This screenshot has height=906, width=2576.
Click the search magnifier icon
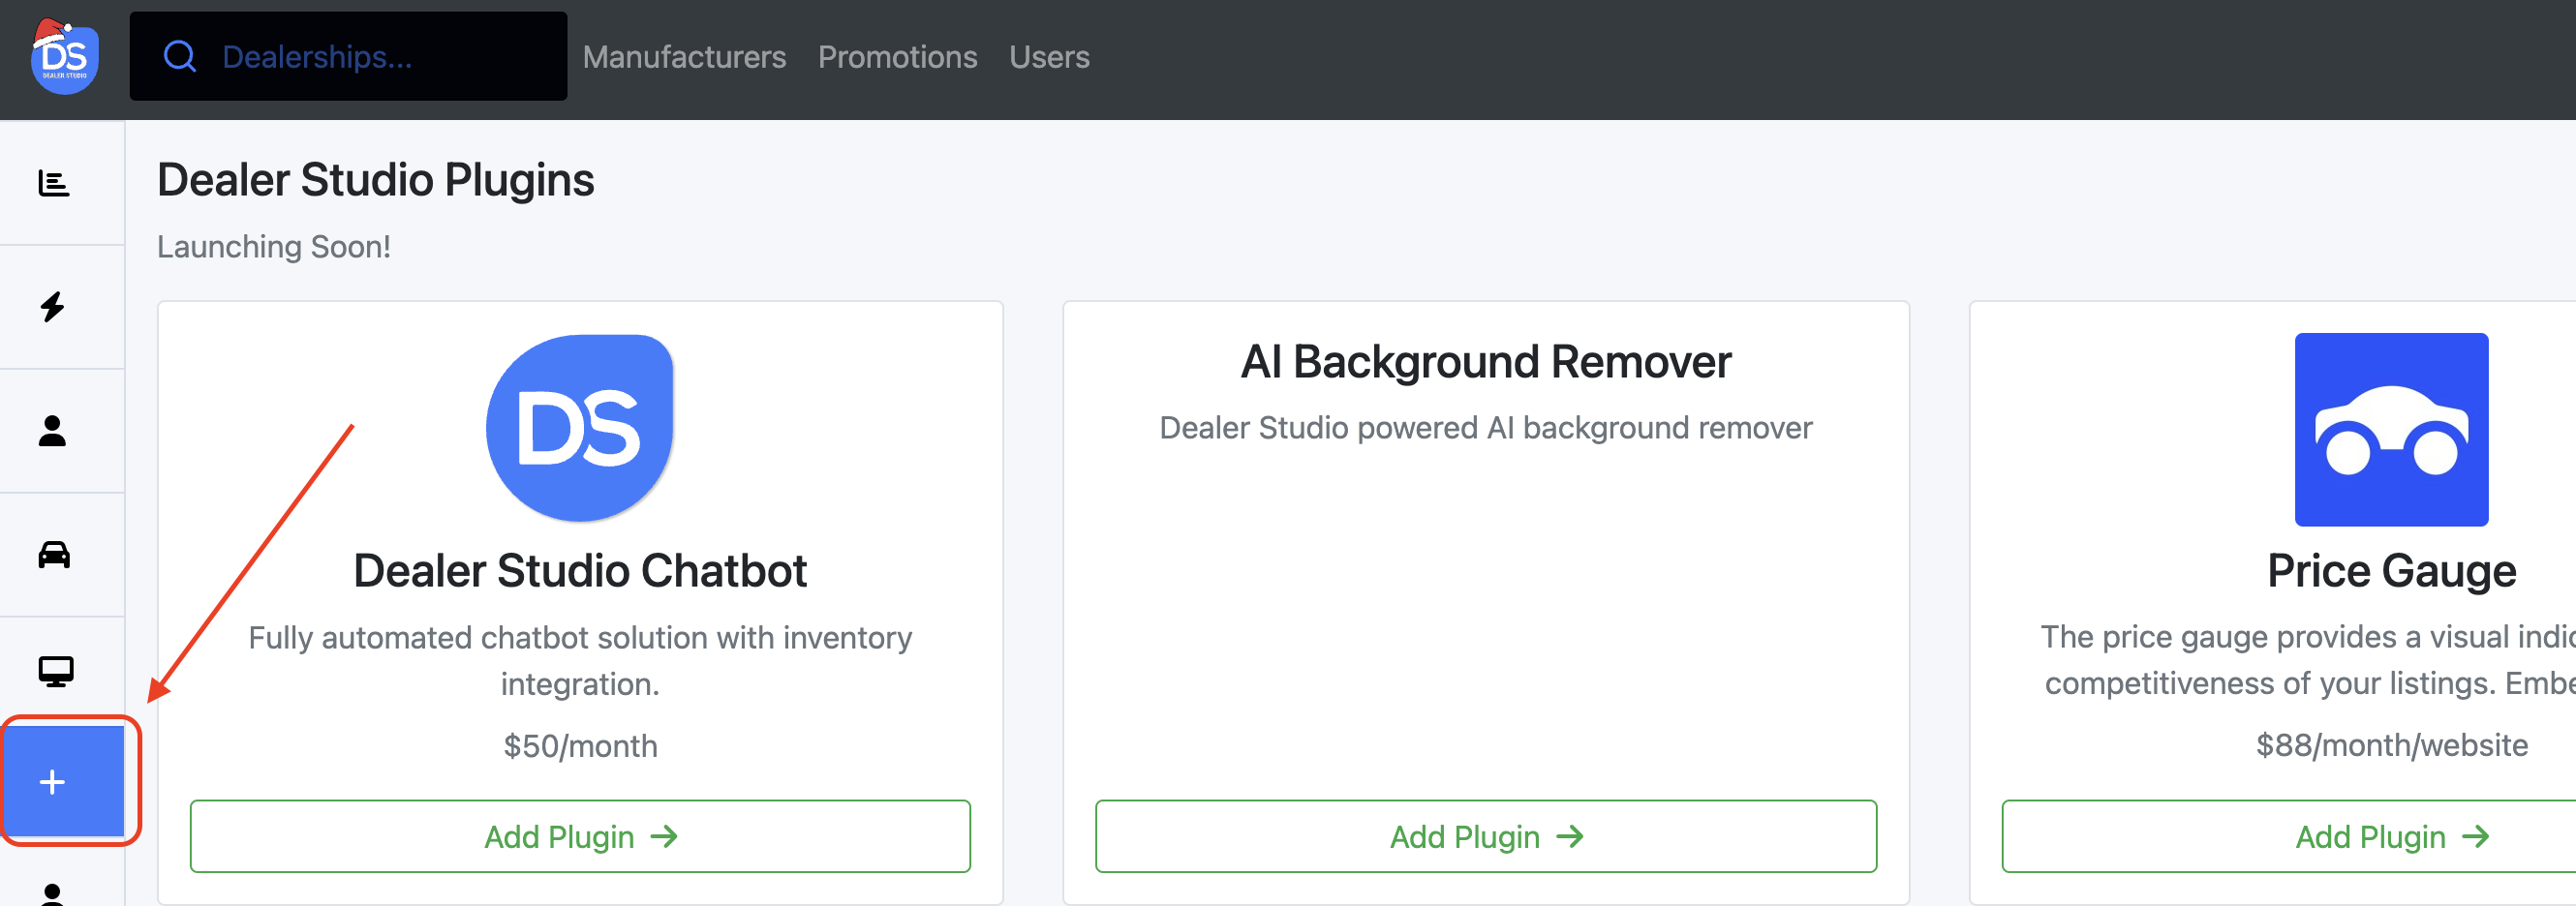pos(180,56)
